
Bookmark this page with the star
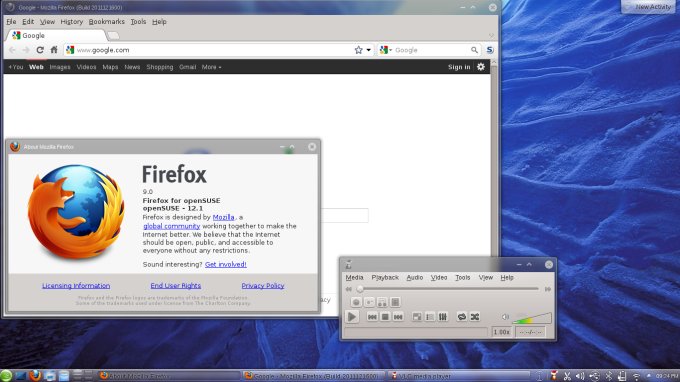click(359, 50)
